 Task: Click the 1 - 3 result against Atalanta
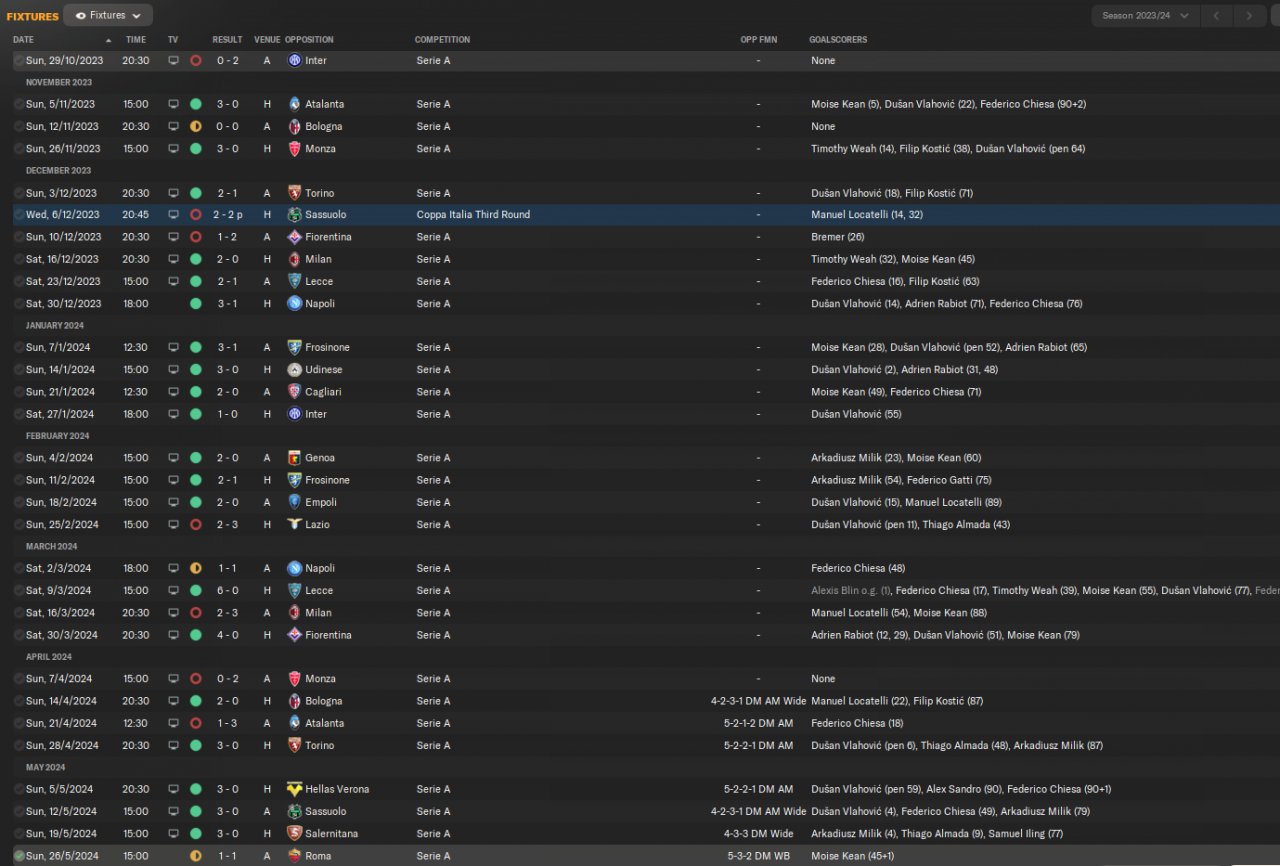(x=227, y=723)
